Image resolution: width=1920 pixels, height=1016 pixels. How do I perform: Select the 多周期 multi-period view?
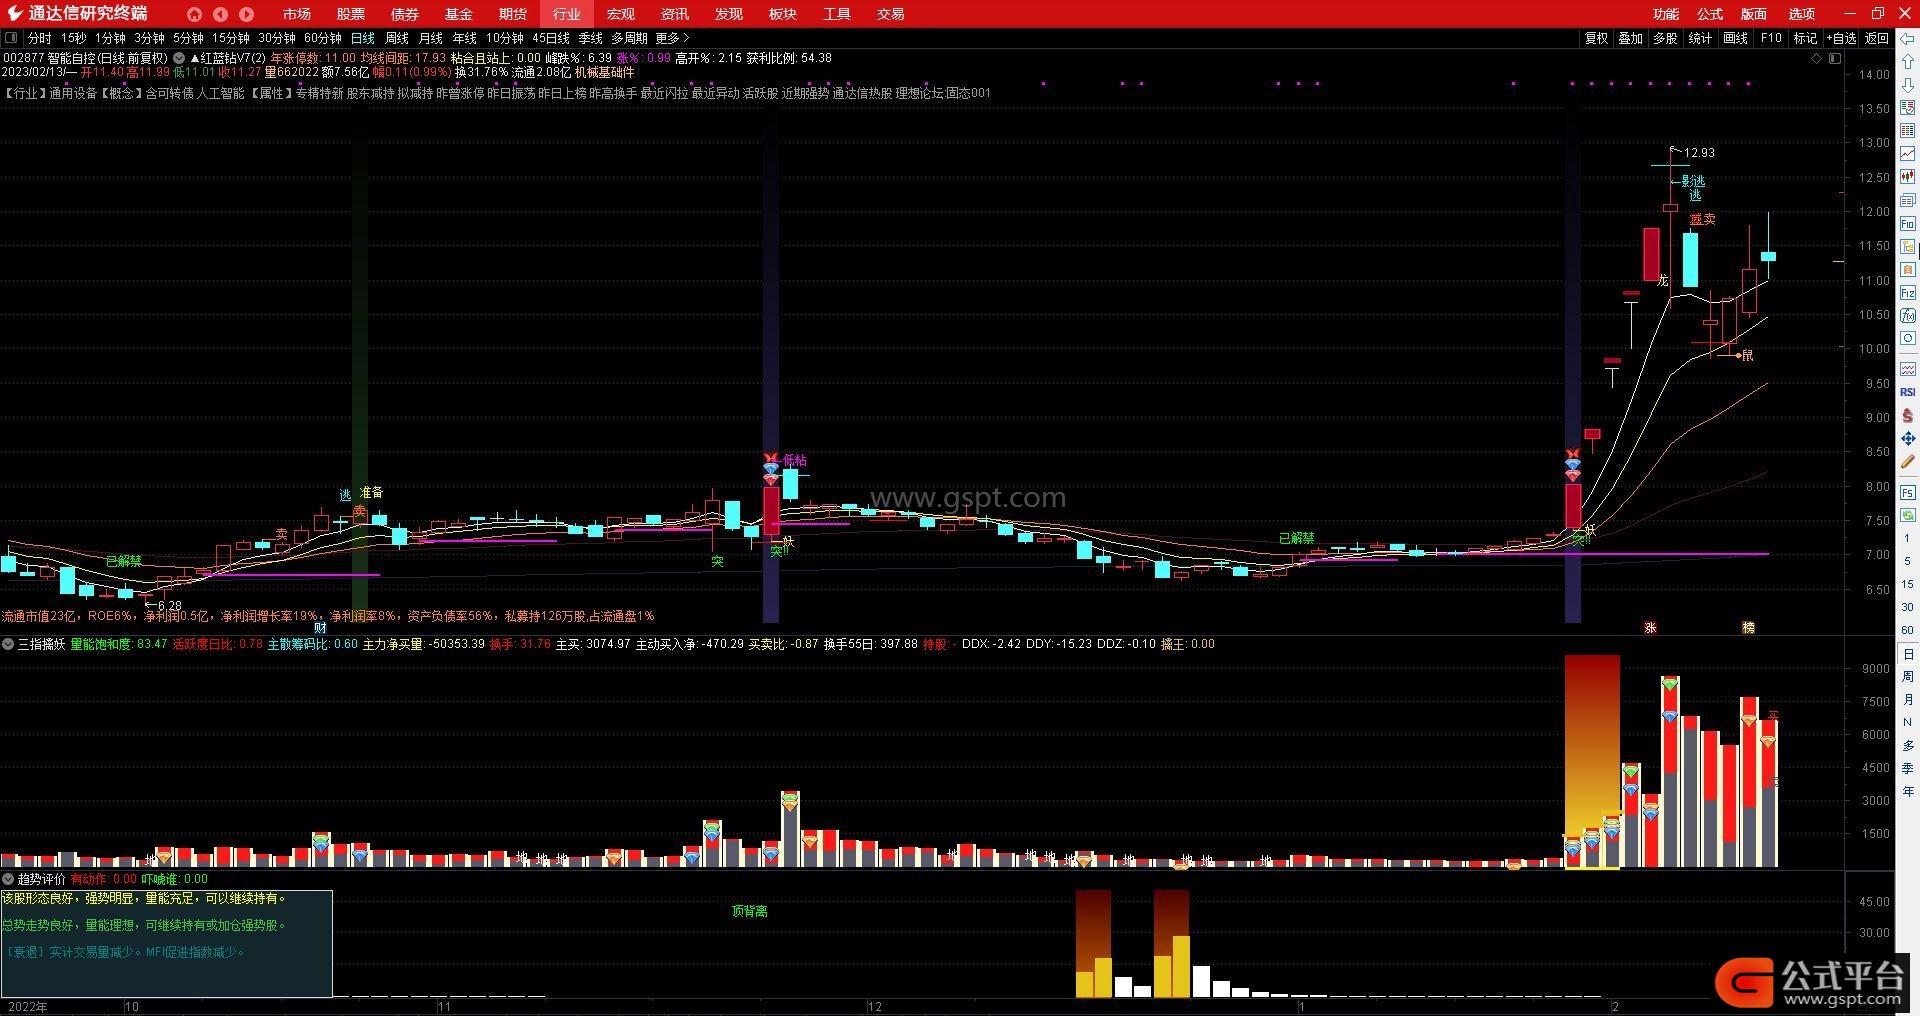tap(629, 38)
